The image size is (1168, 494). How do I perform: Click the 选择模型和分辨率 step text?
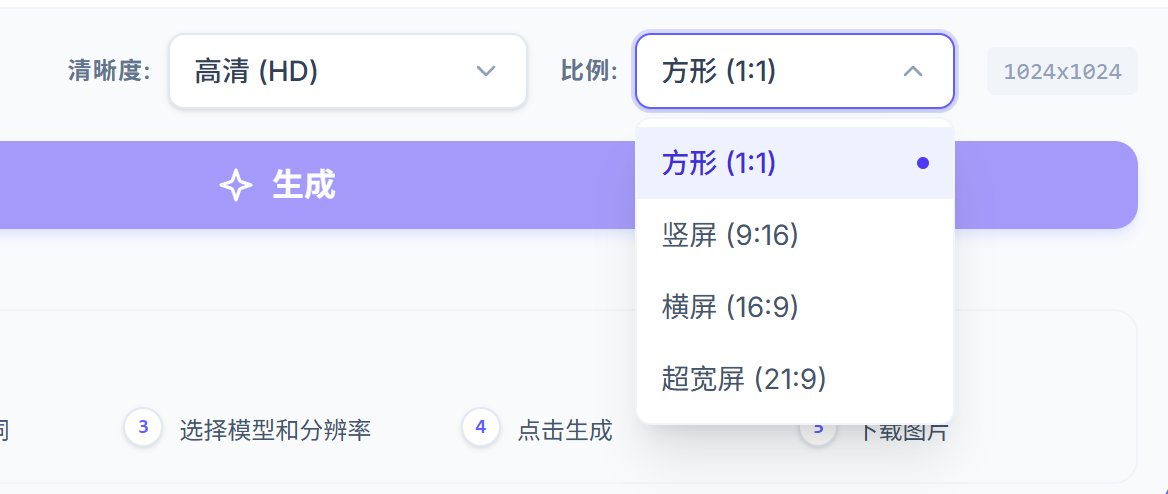[275, 430]
